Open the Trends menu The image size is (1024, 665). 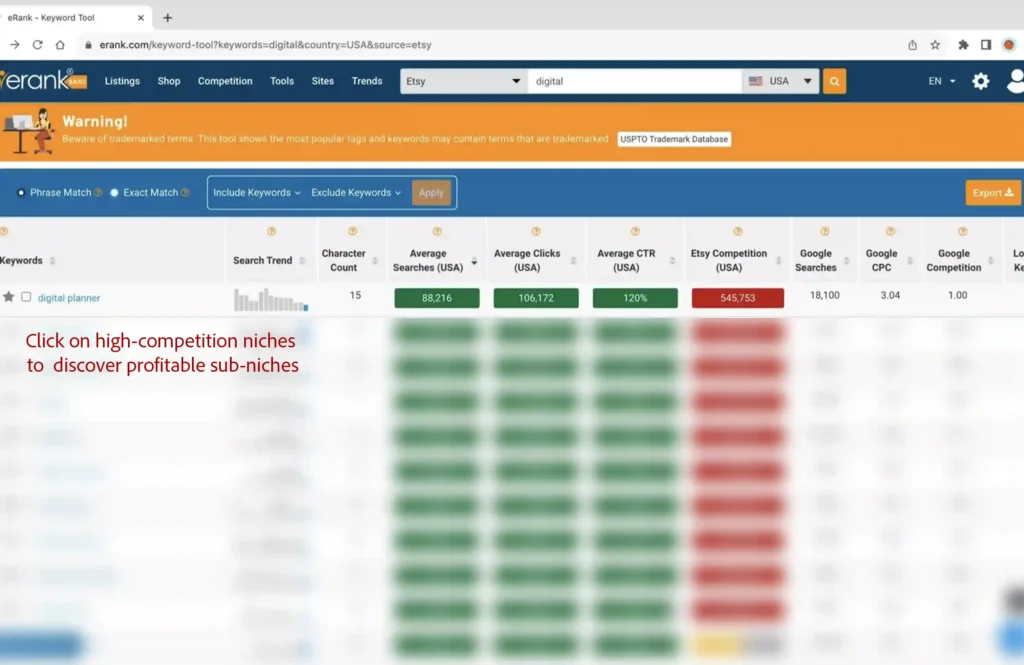(x=367, y=81)
